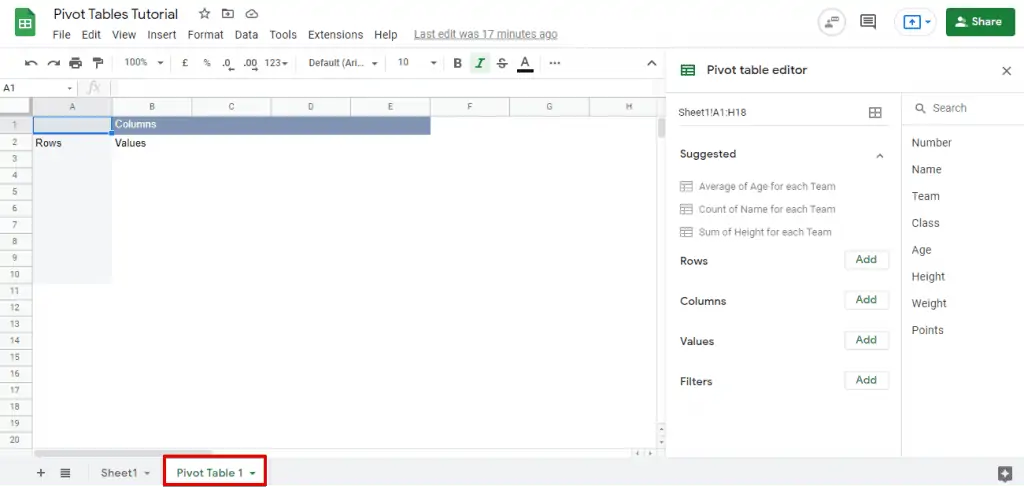Open the zoom level dropdown
The height and width of the screenshot is (490, 1024).
coord(144,63)
